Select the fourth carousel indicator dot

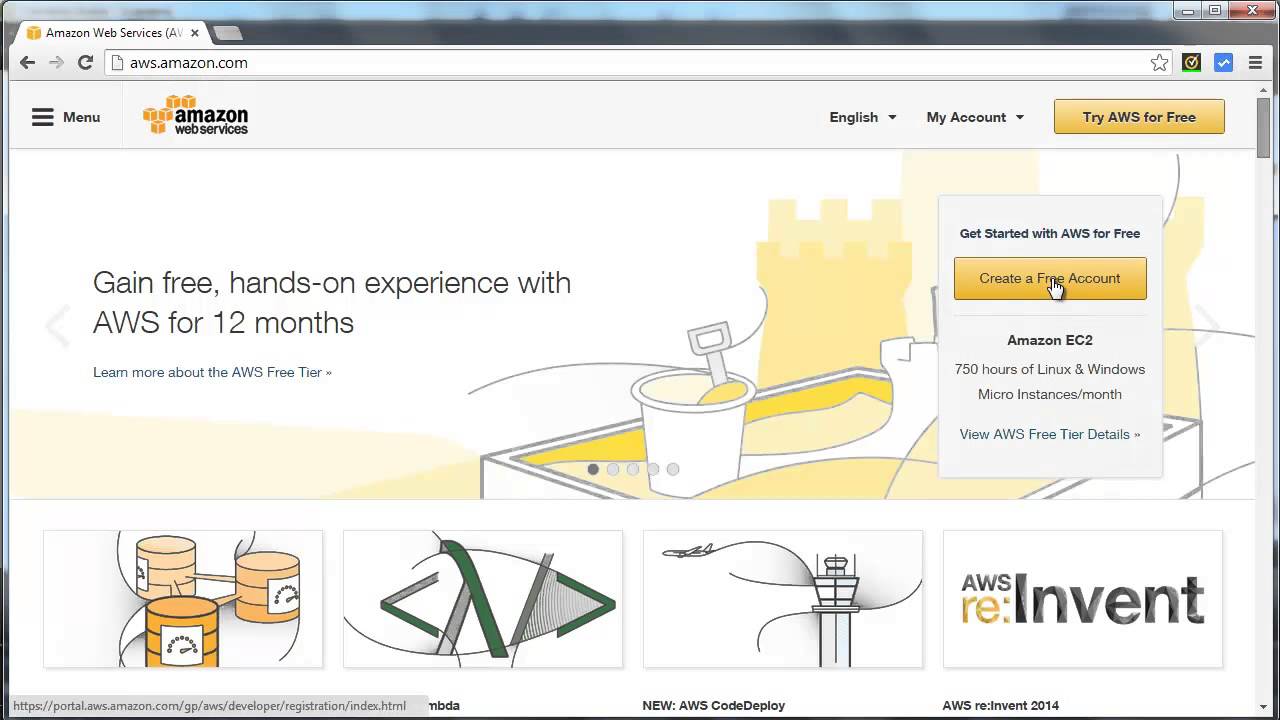point(653,469)
